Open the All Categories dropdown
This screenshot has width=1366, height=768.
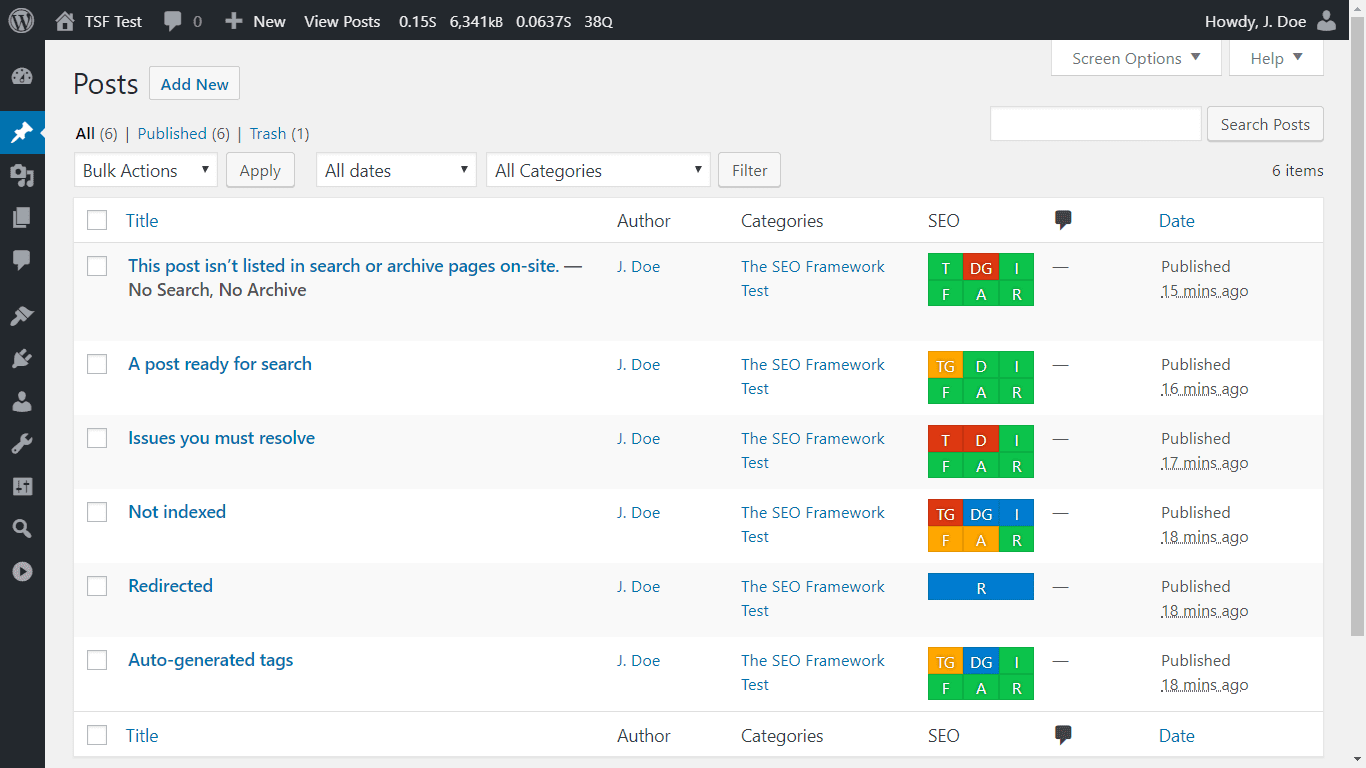597,169
